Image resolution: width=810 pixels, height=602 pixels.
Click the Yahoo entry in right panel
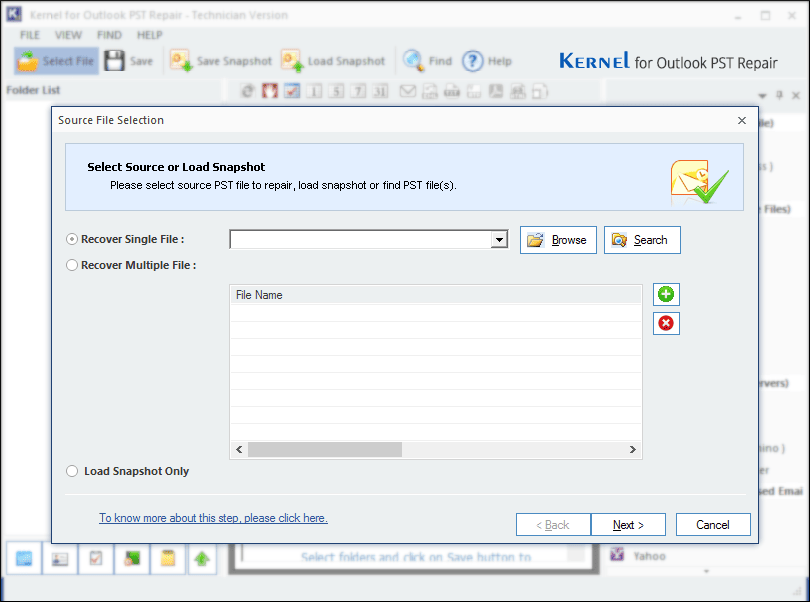649,556
